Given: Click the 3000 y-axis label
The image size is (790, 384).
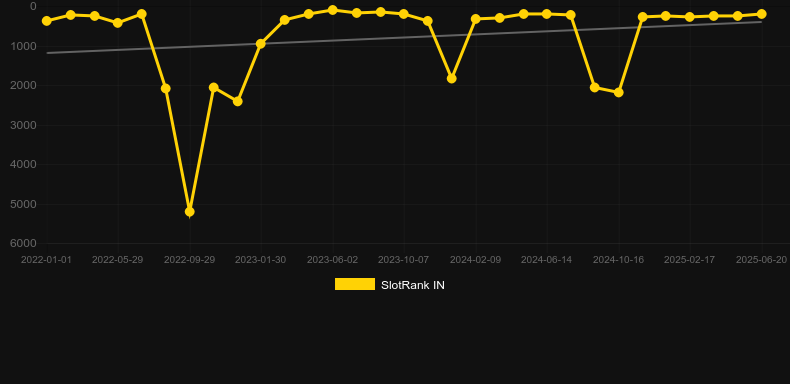Looking at the screenshot, I should point(24,125).
